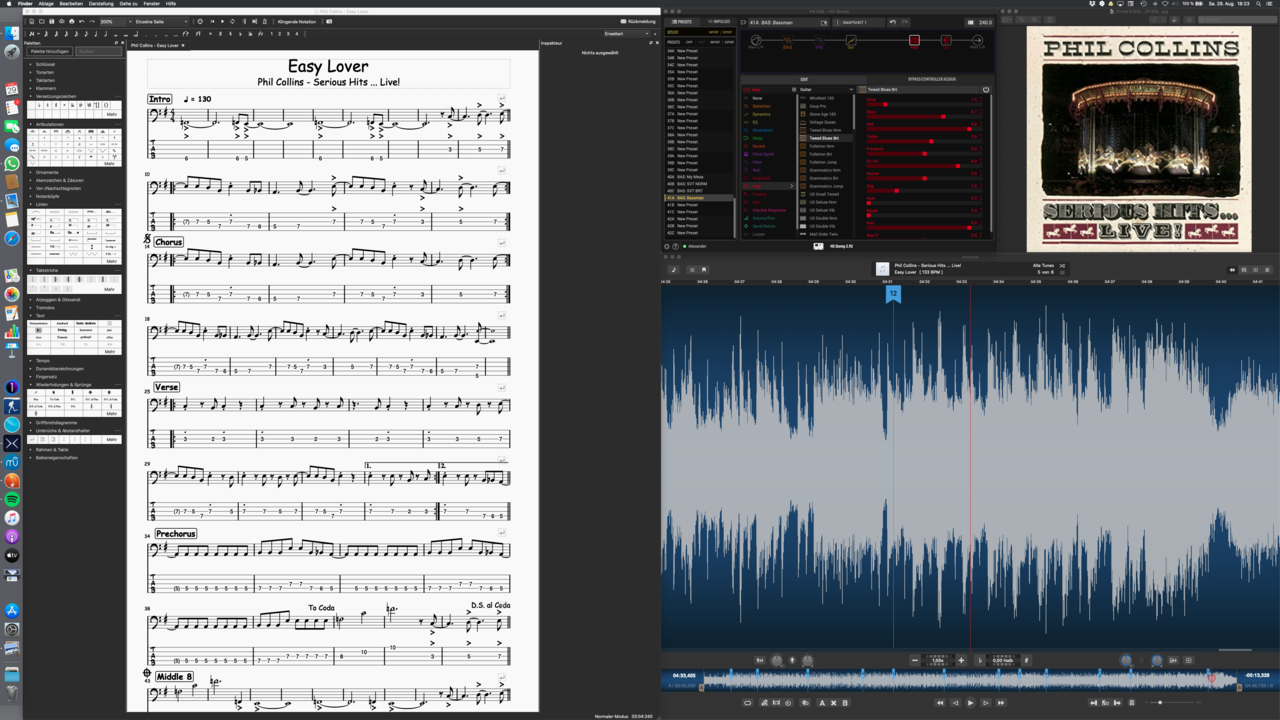The width and height of the screenshot is (1280, 720).
Task: Switch to BYPASS/CONTROLLER ASSIGN tab
Action: pyautogui.click(x=932, y=79)
